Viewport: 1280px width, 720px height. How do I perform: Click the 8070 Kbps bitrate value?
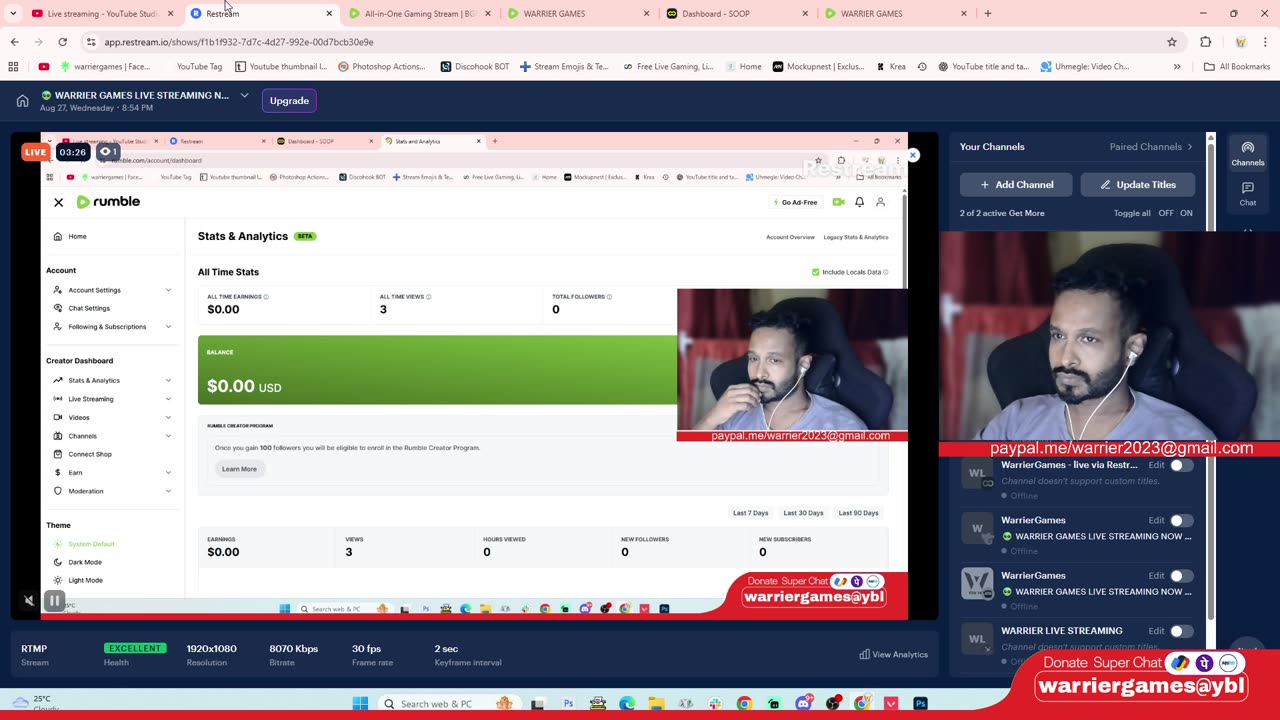tap(293, 648)
